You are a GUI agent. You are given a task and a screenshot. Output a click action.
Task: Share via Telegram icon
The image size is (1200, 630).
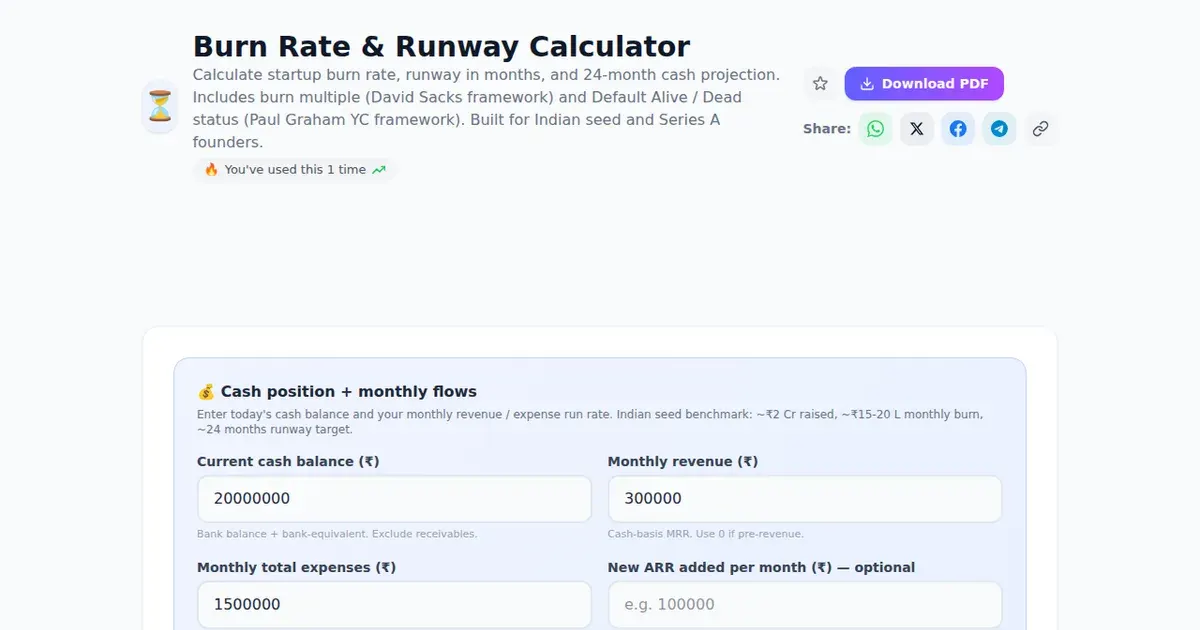coord(999,129)
